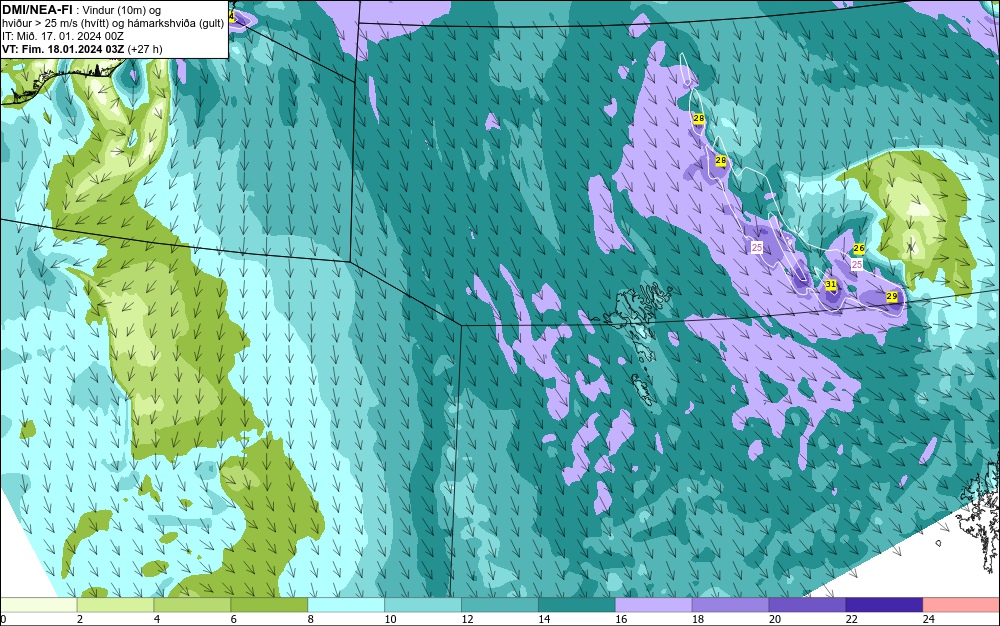The height and width of the screenshot is (626, 1000).
Task: Click the "Vindur (10m) og" header text
Action: click(x=123, y=10)
